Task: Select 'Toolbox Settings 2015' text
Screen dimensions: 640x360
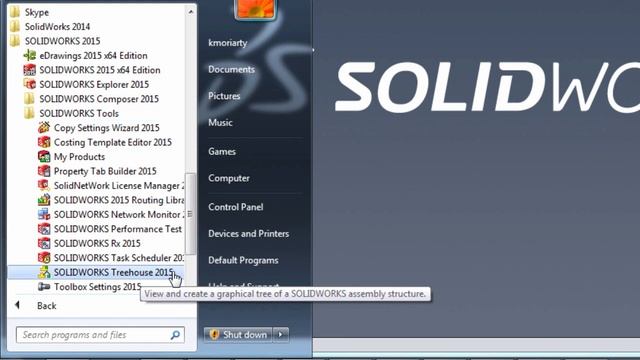Action: tap(98, 287)
